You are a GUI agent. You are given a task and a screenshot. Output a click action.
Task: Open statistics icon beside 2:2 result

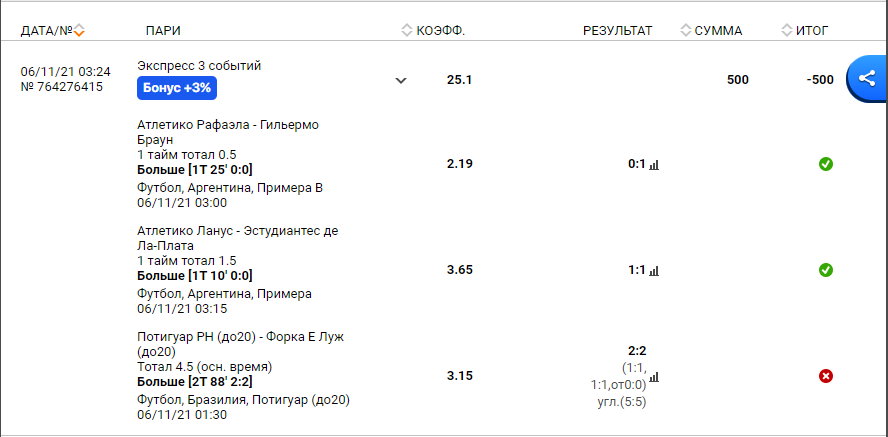(655, 377)
